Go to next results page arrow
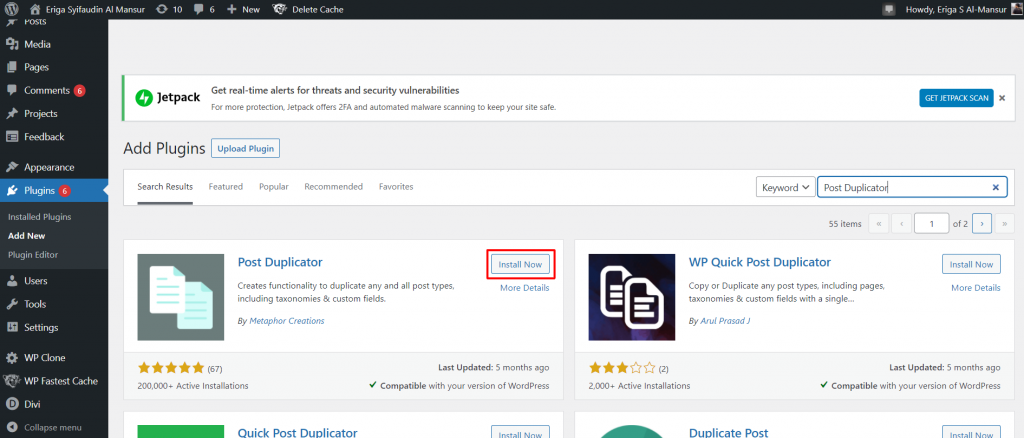Image resolution: width=1024 pixels, height=438 pixels. pos(981,224)
